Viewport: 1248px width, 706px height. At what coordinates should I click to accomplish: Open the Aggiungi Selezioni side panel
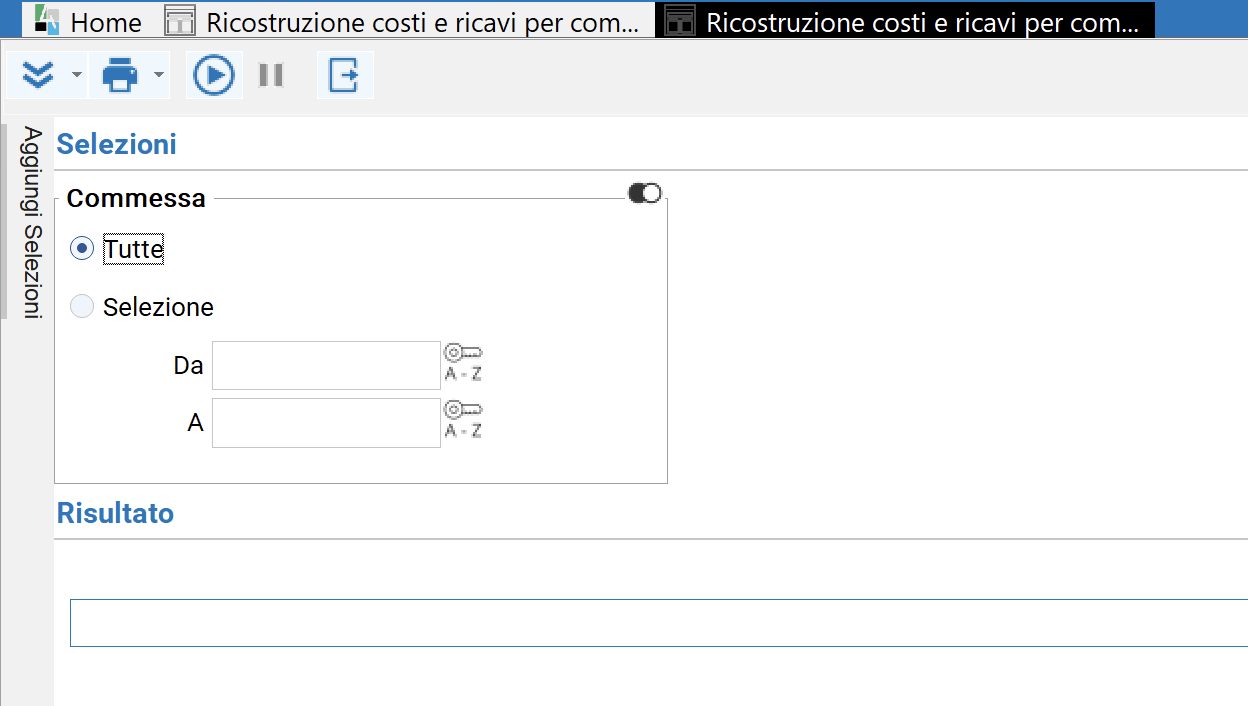tap(32, 222)
